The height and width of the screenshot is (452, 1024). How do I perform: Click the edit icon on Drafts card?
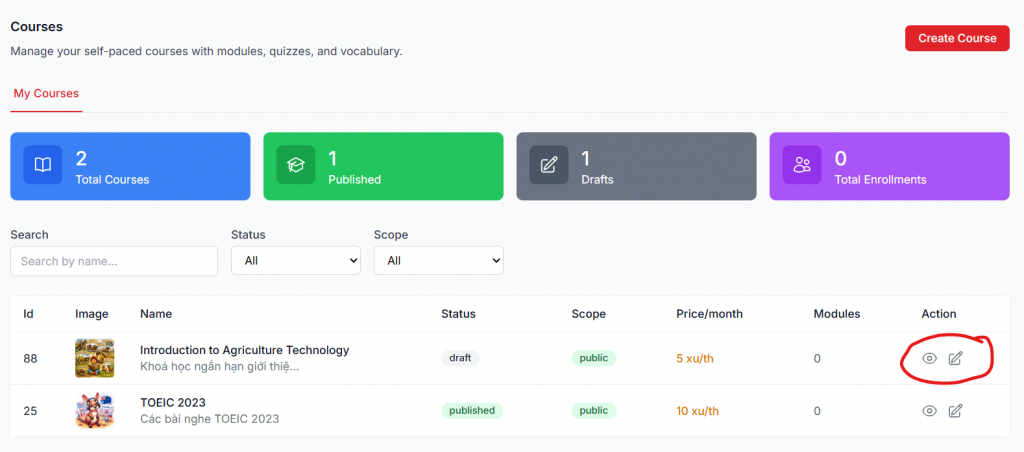[549, 165]
